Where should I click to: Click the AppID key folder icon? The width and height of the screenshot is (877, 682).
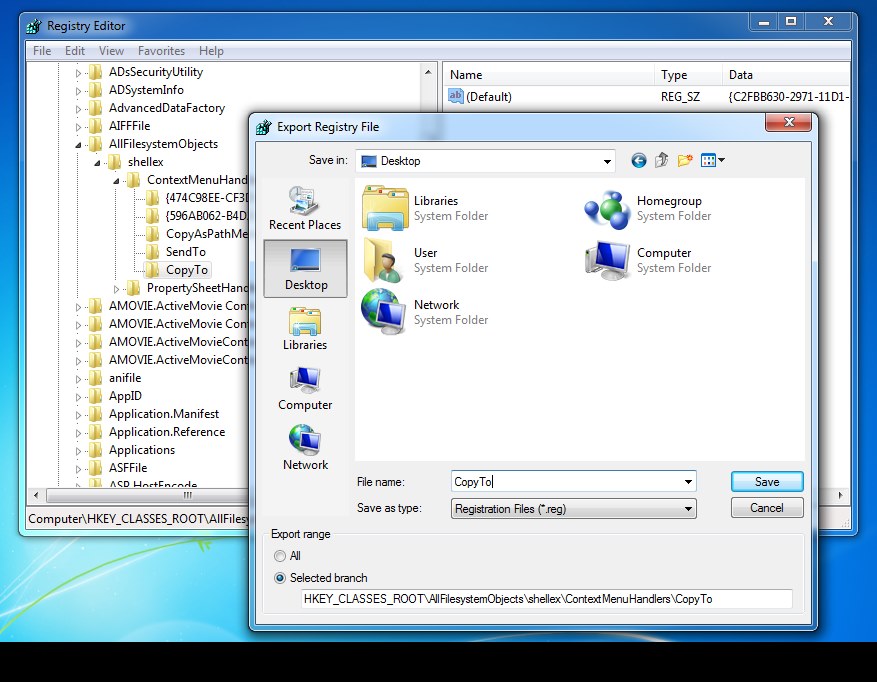point(96,396)
